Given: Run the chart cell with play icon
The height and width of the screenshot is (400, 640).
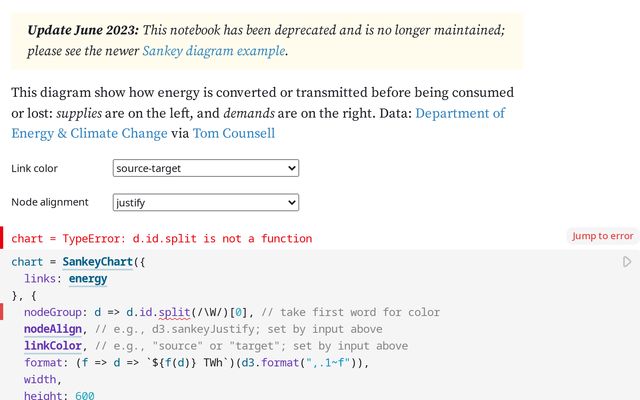Looking at the screenshot, I should [x=627, y=262].
